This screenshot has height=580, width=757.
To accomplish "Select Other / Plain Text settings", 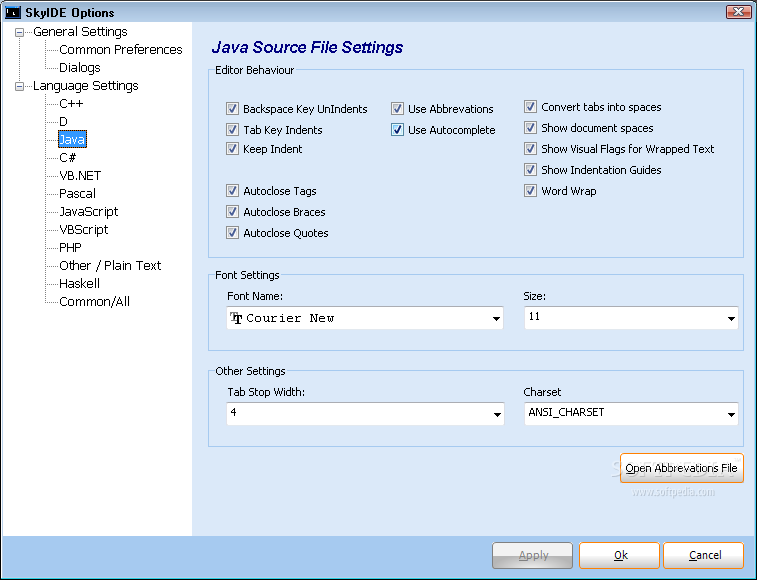I will (x=110, y=266).
